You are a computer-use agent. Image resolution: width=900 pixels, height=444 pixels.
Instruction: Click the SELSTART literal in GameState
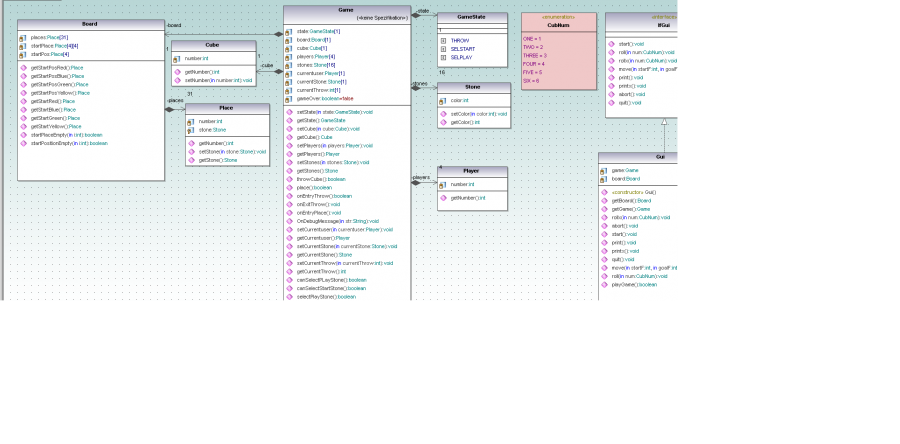pos(463,49)
